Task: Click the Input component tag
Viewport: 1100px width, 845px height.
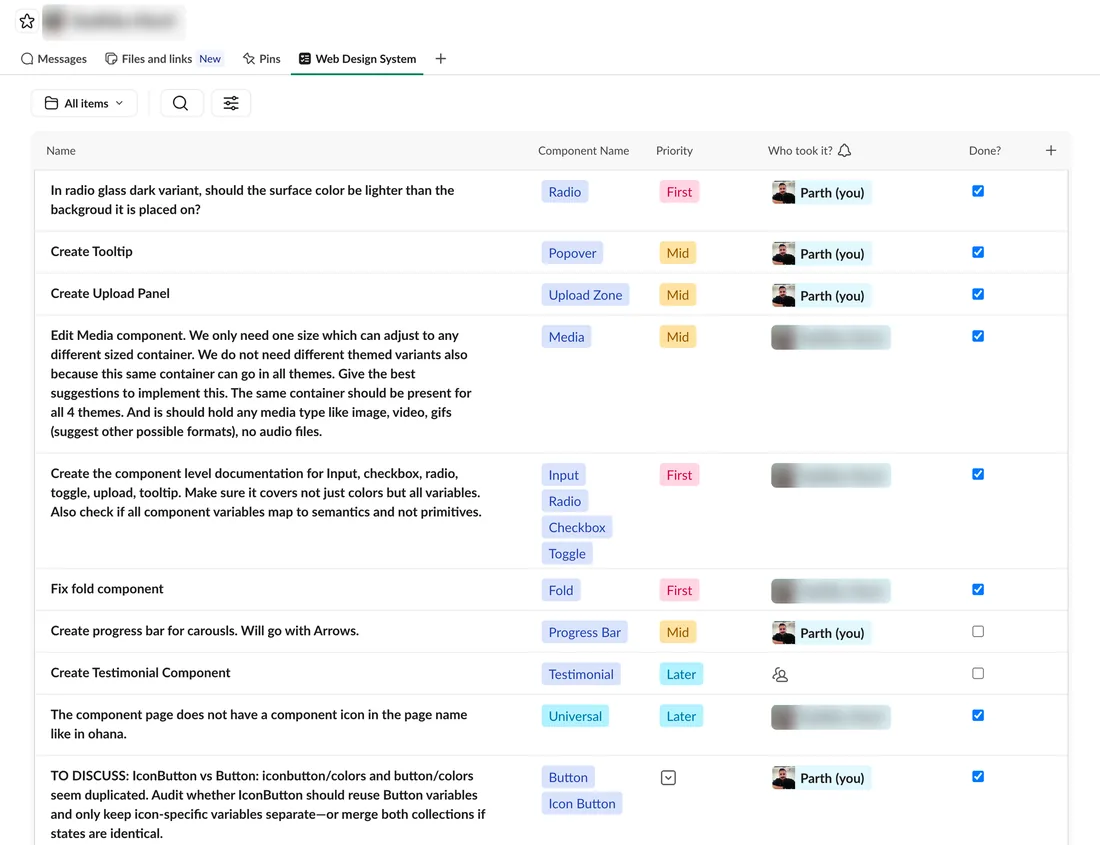Action: tap(563, 475)
